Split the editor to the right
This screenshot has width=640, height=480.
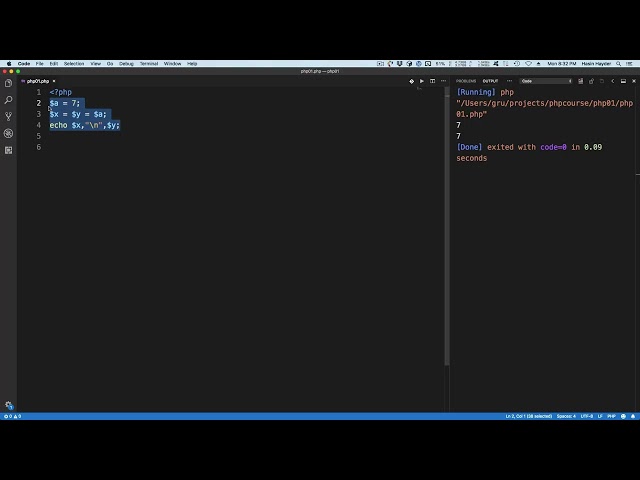pos(433,81)
